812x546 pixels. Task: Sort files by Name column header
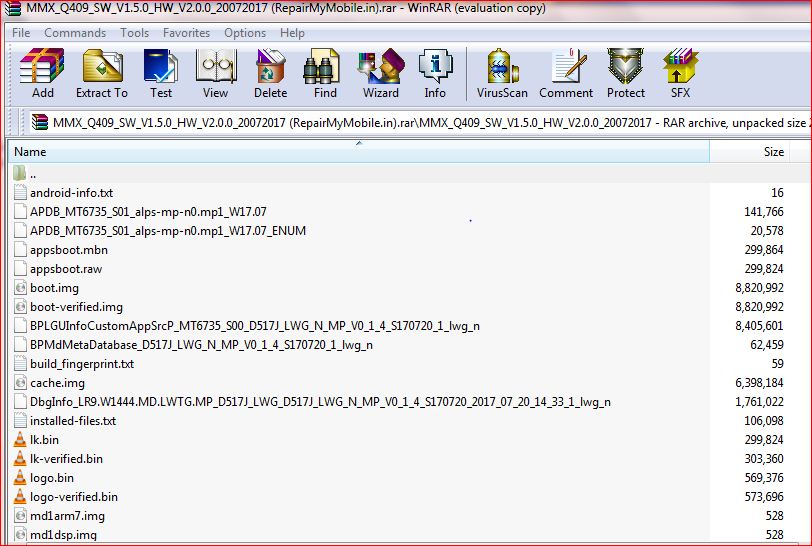pos(30,152)
